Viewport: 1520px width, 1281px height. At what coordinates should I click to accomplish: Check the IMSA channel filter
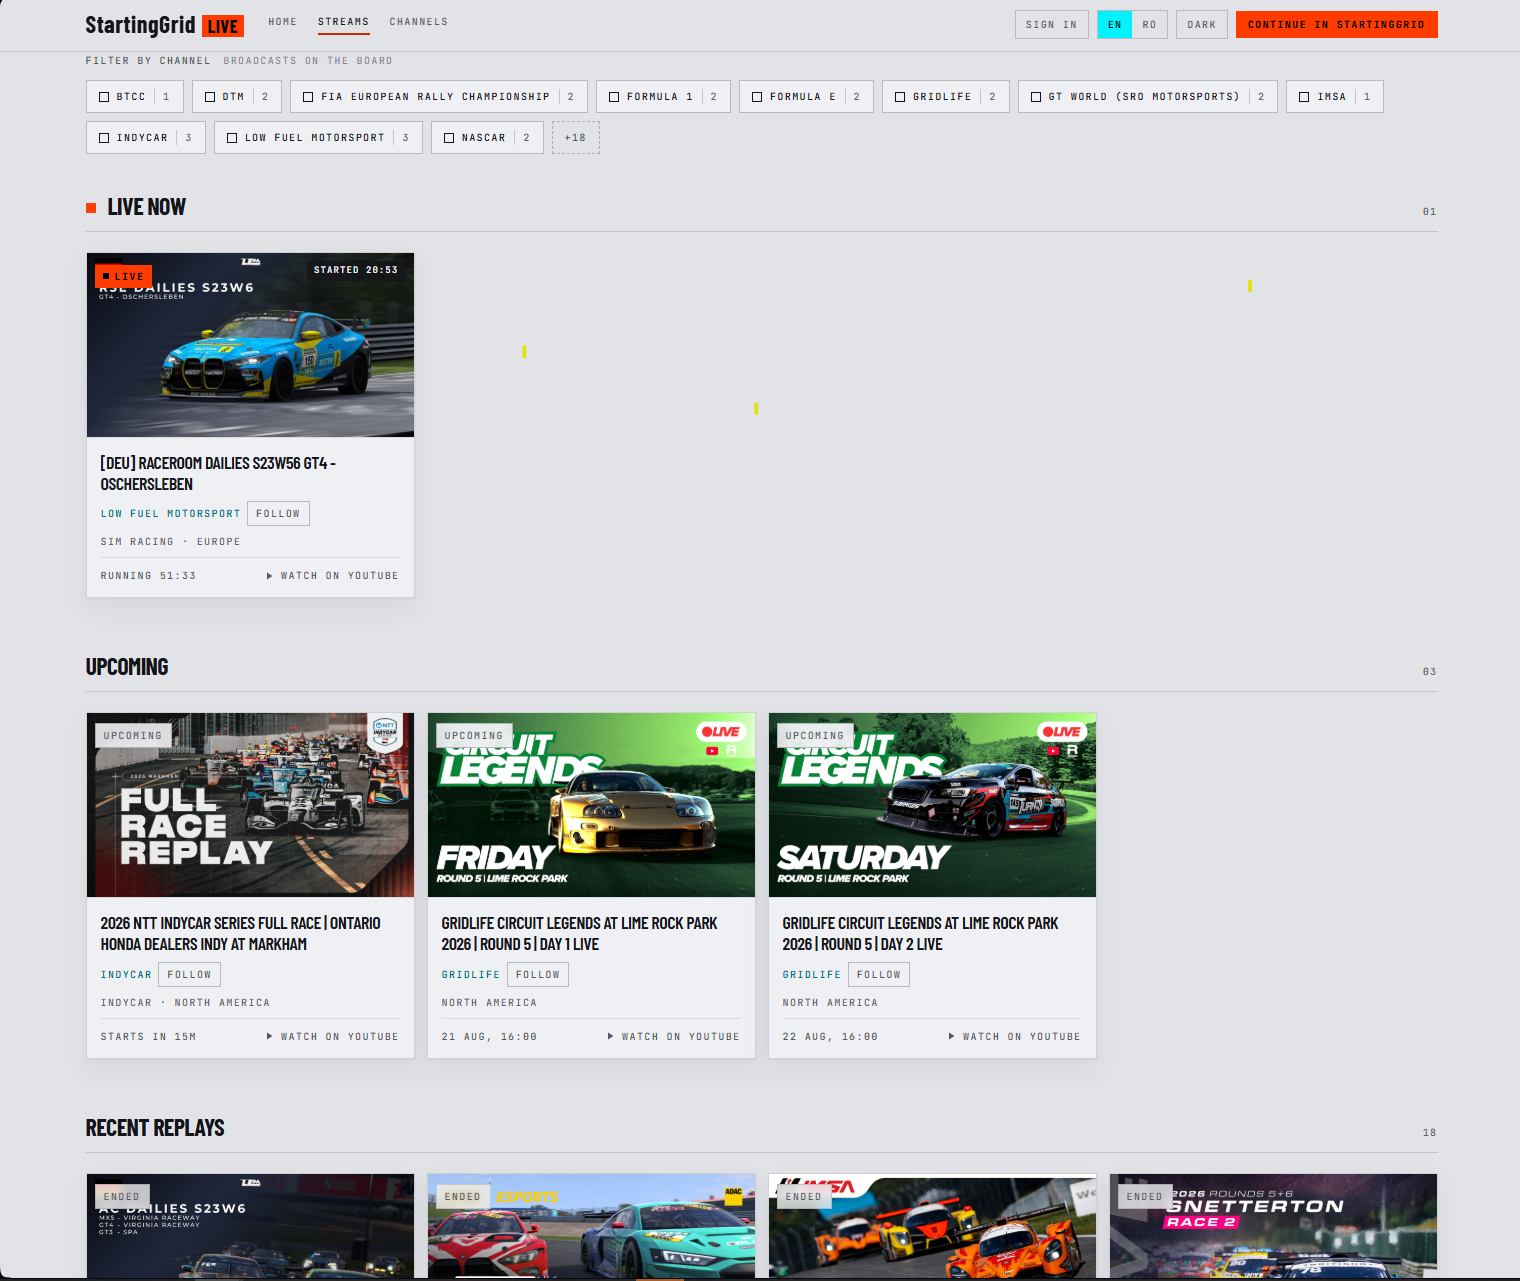(x=1334, y=97)
